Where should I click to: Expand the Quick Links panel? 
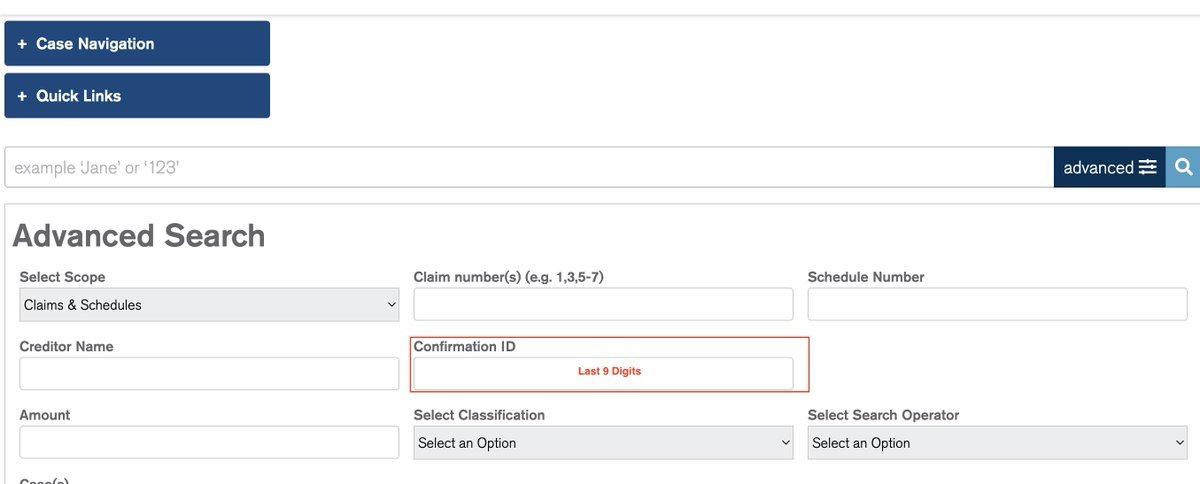137,96
